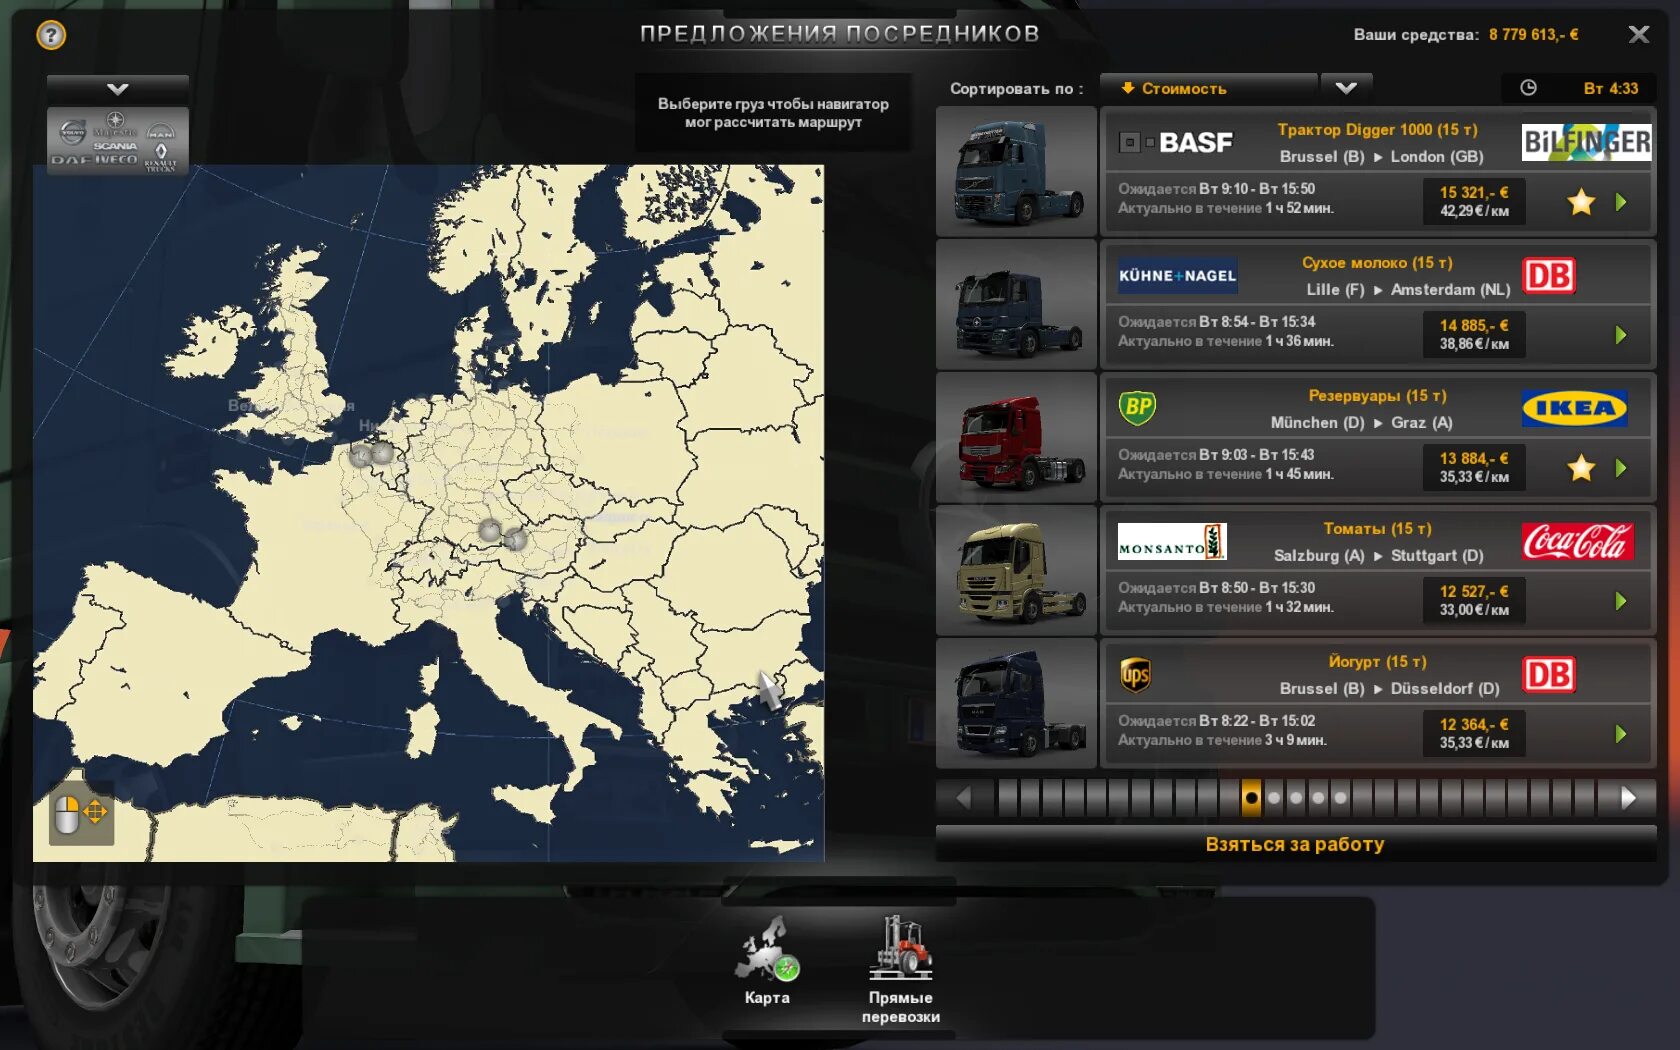Click the 12 364,- € price box
Screen dimensions: 1680x1050
(1474, 733)
